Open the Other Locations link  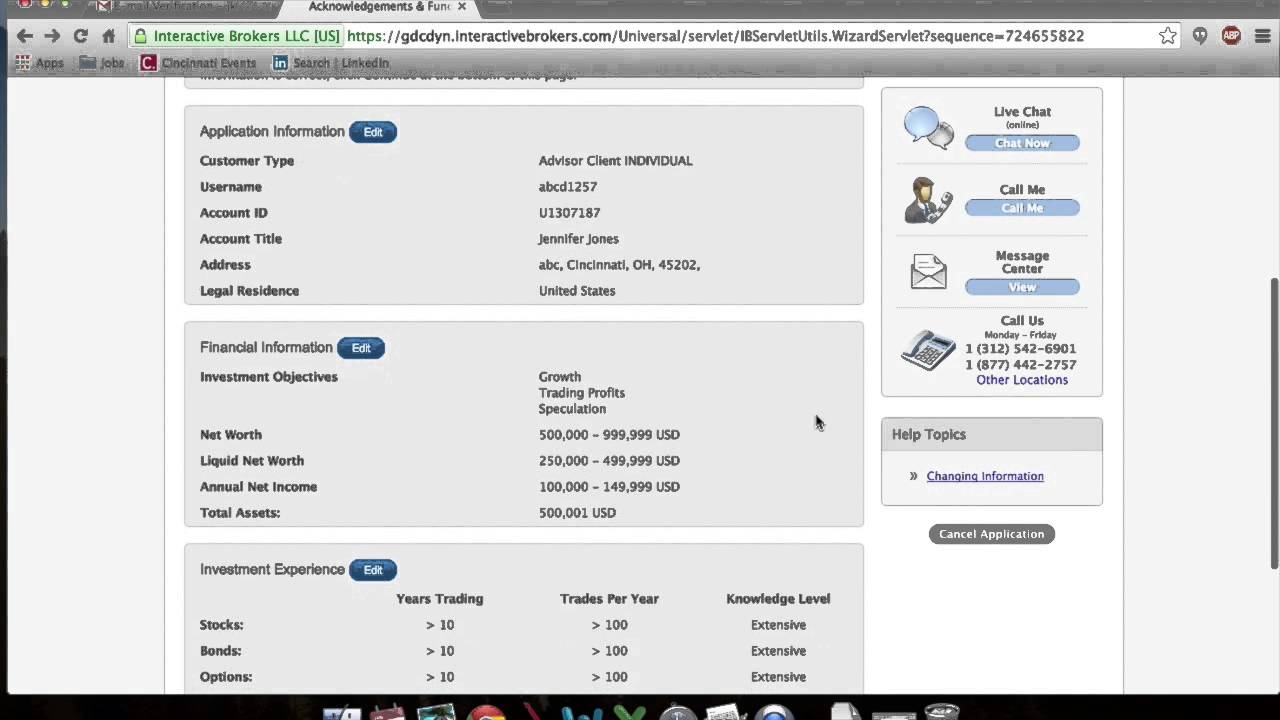[x=1022, y=380]
